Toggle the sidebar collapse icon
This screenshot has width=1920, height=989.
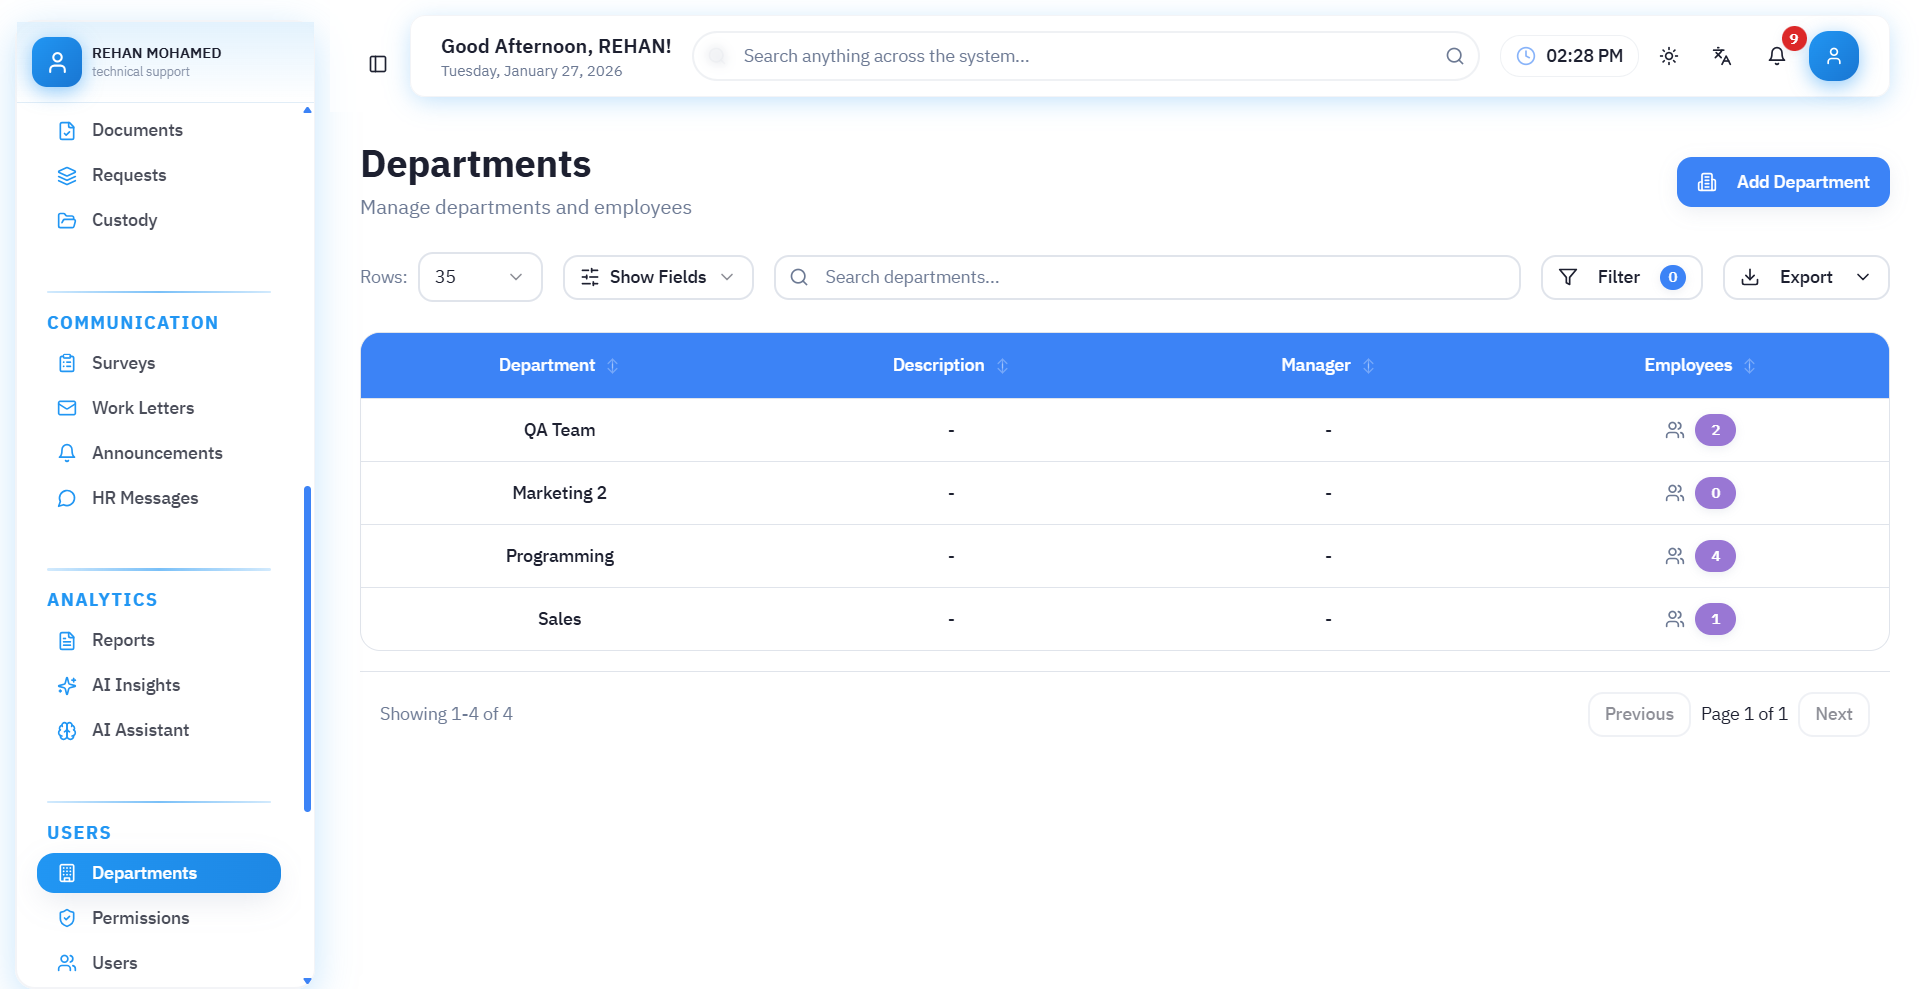tap(378, 64)
